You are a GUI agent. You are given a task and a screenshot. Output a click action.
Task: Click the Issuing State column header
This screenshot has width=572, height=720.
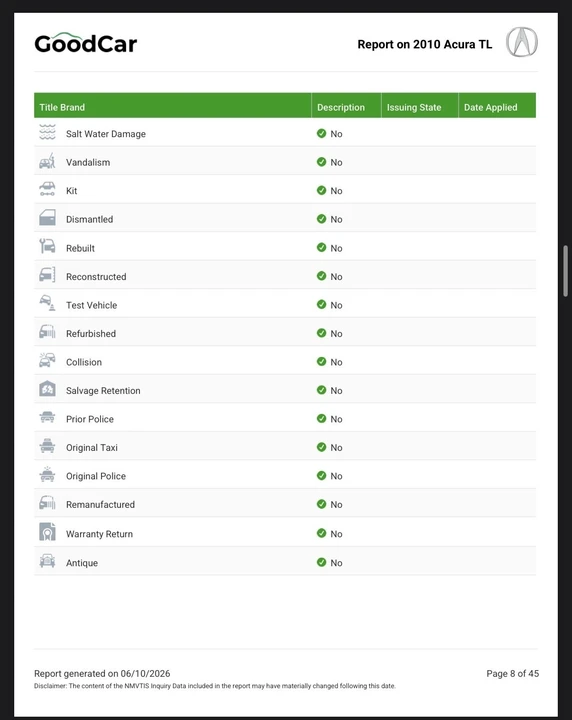click(414, 107)
